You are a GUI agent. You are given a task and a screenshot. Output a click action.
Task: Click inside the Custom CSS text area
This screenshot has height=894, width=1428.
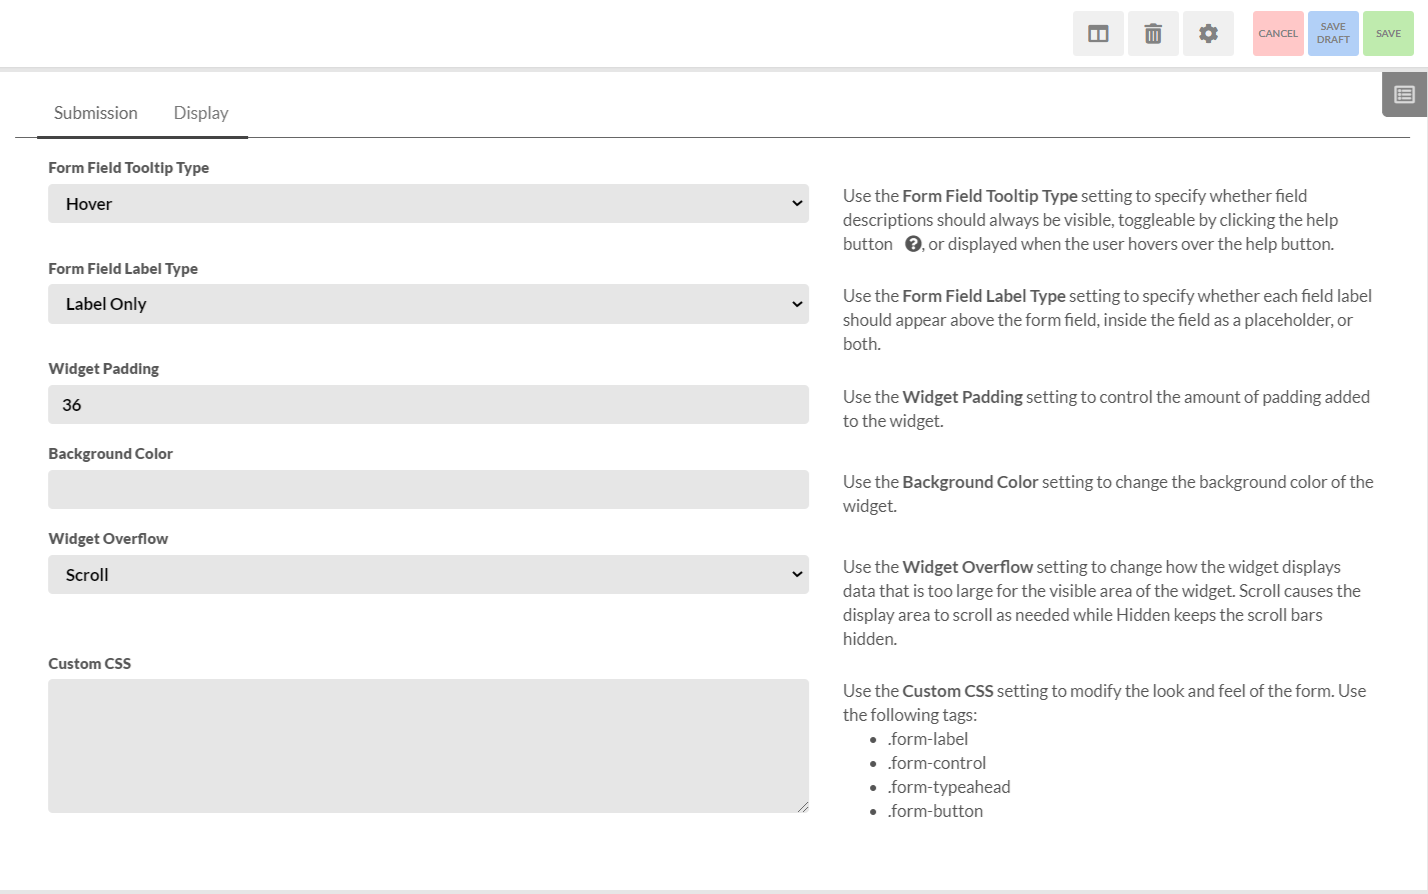(428, 745)
